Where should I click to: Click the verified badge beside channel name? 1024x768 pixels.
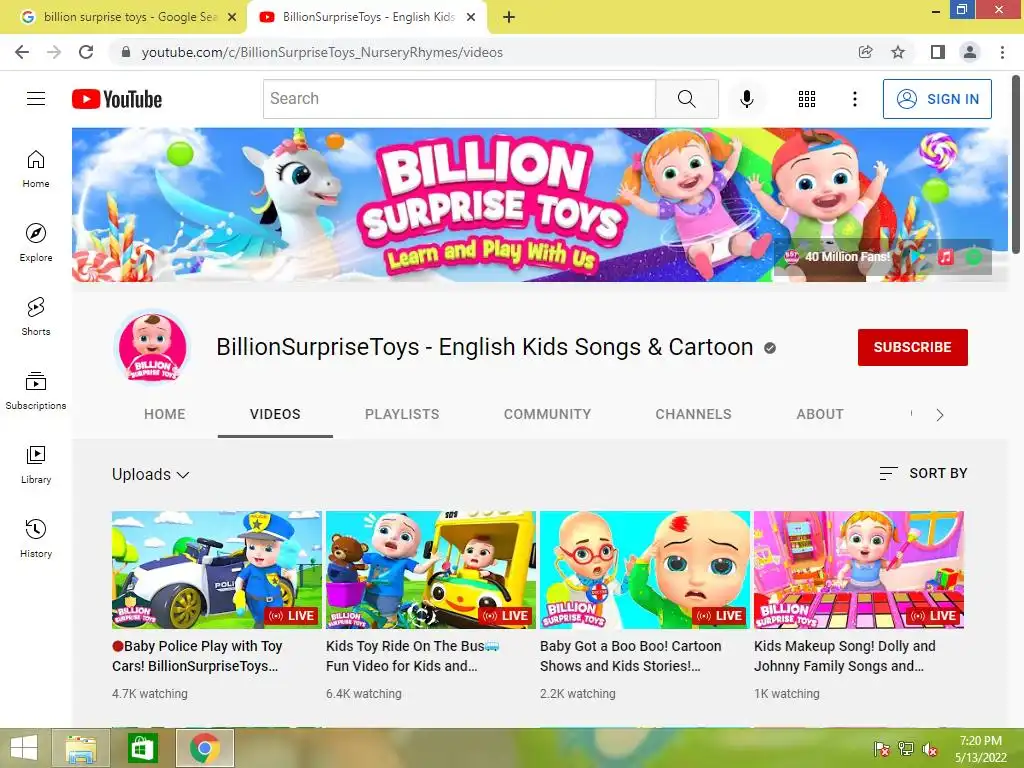coord(770,348)
